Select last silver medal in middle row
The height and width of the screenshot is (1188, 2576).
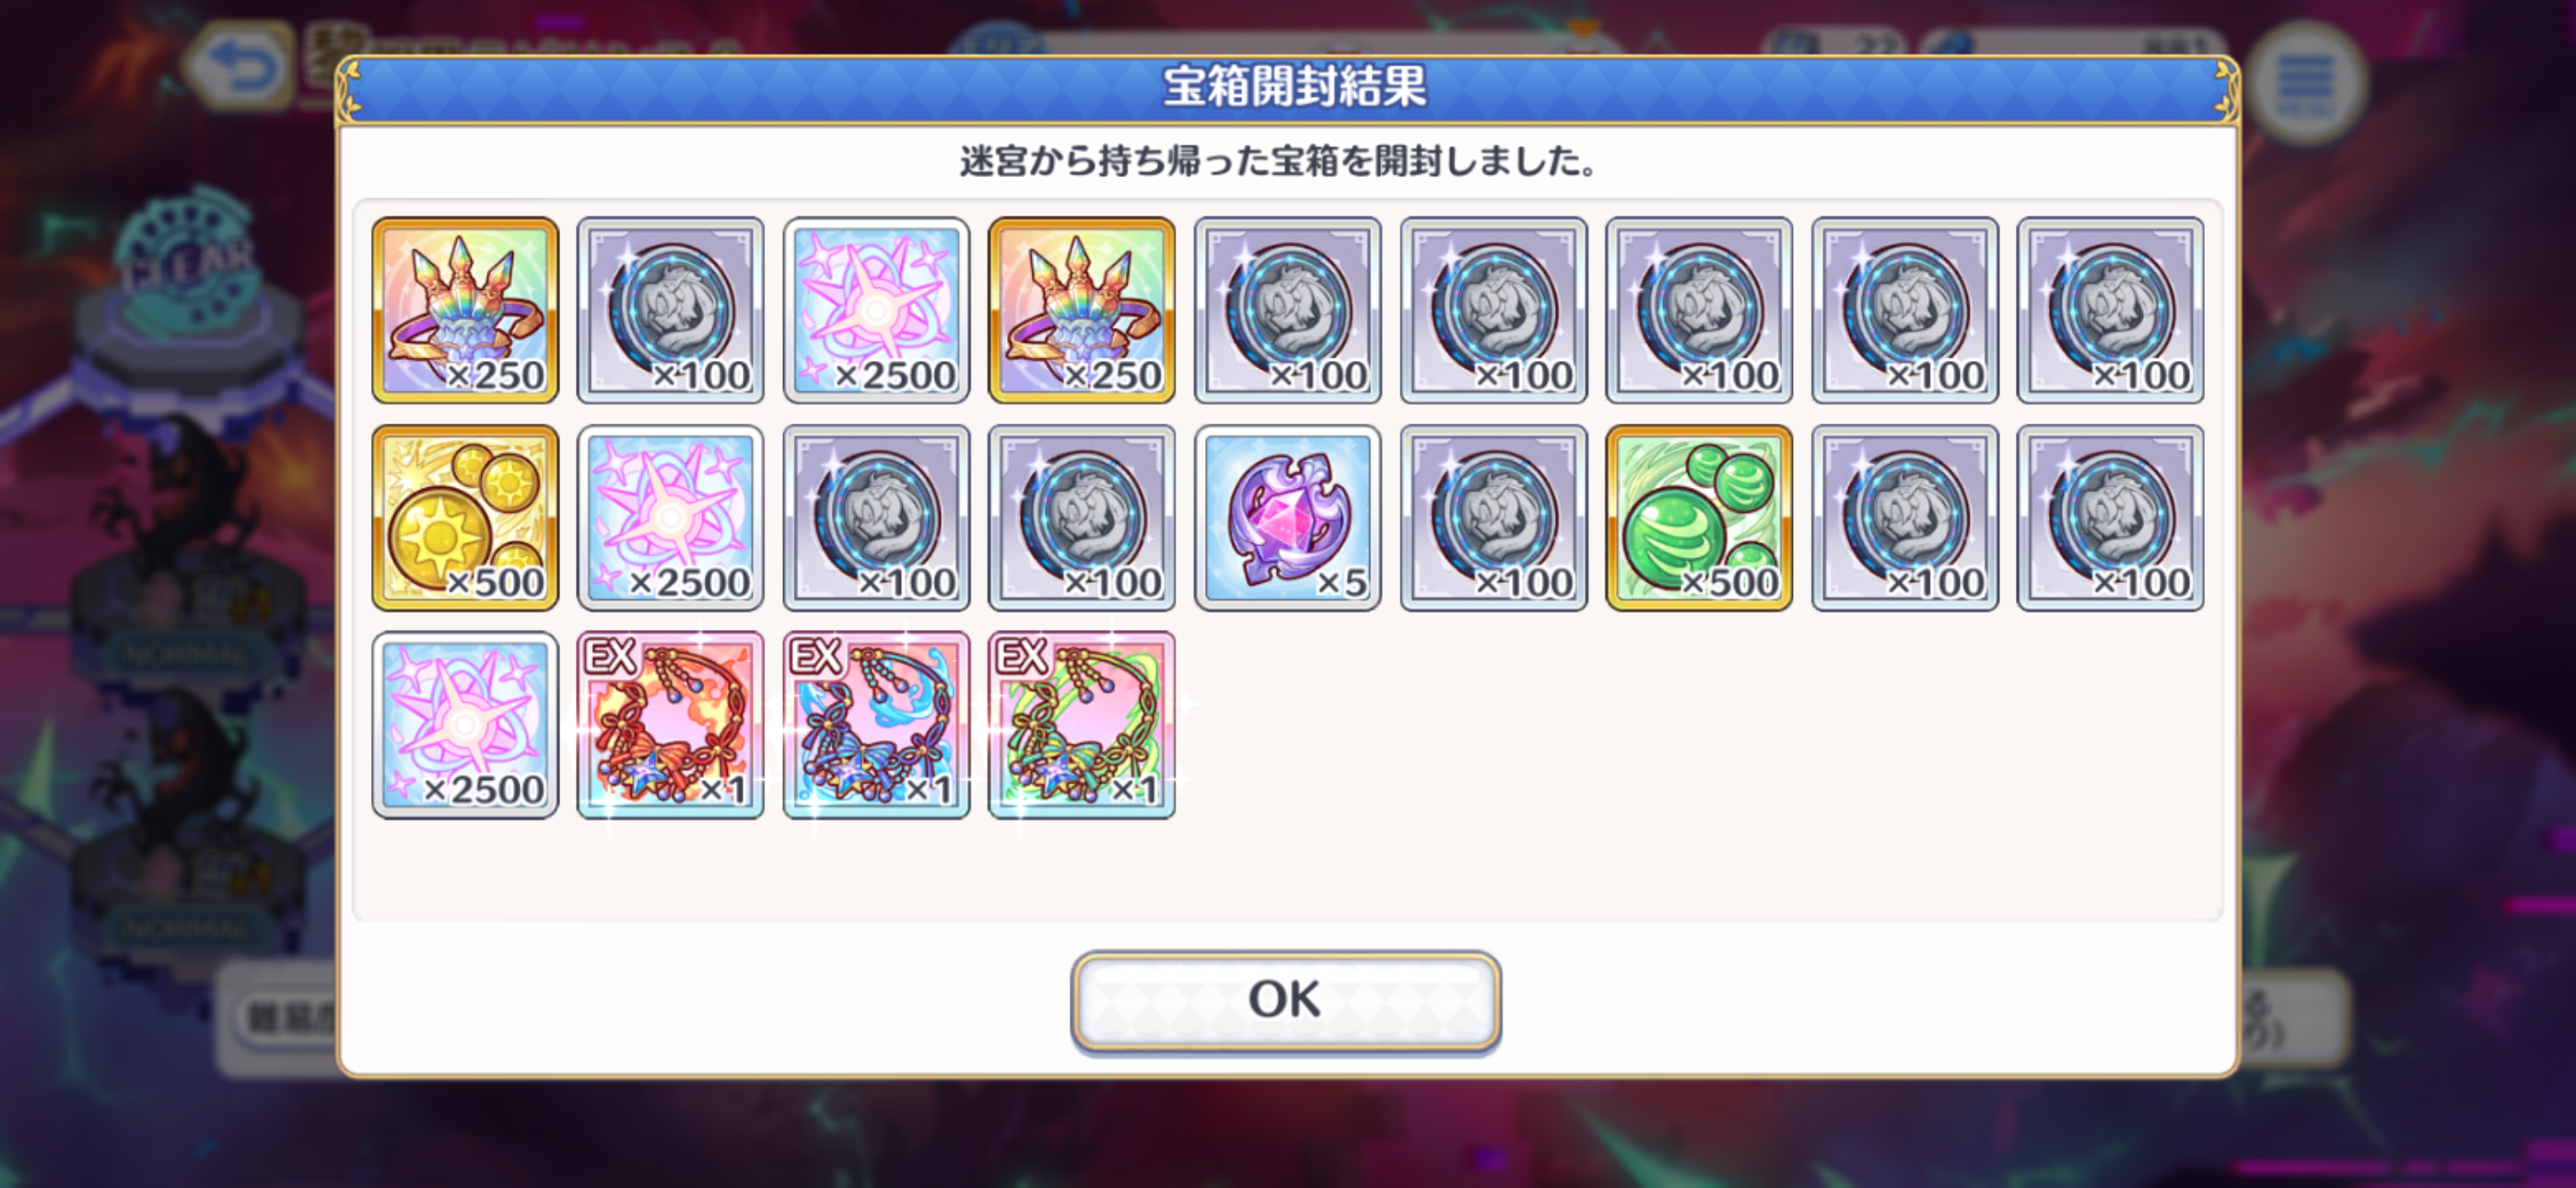tap(2110, 517)
